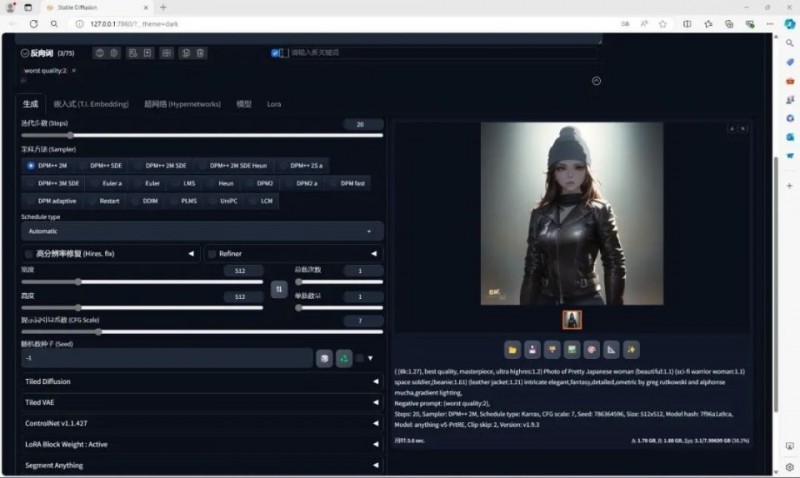Open the output images folder icon

pyautogui.click(x=513, y=349)
